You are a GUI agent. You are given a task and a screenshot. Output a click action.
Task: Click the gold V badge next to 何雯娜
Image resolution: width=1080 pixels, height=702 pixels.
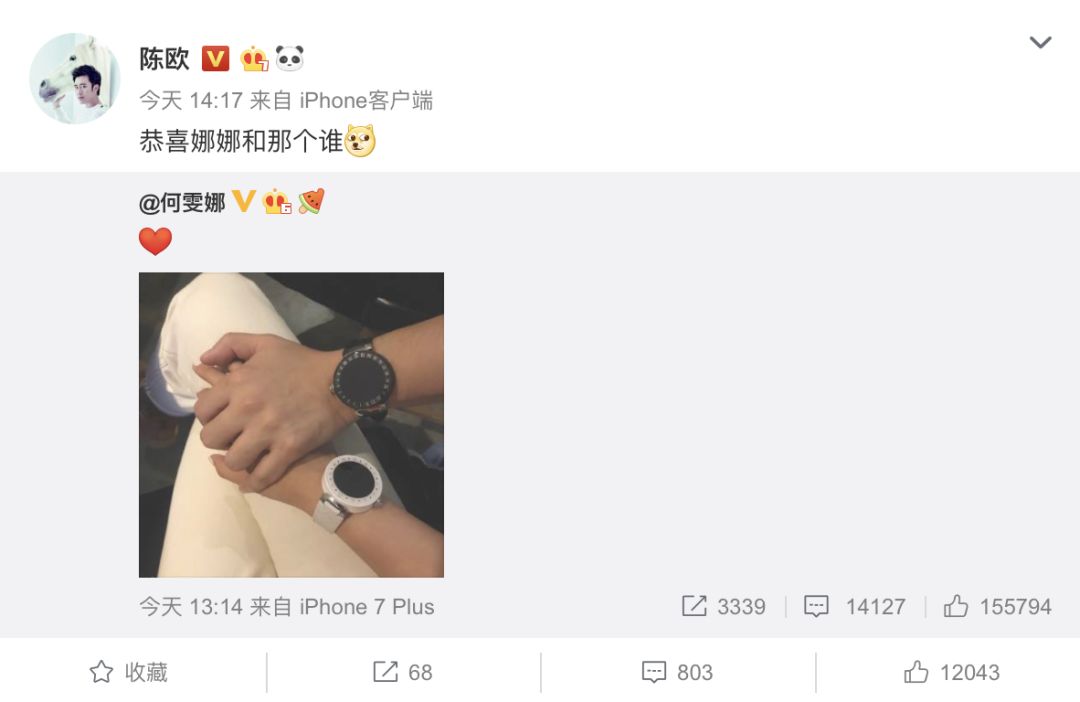click(x=243, y=201)
